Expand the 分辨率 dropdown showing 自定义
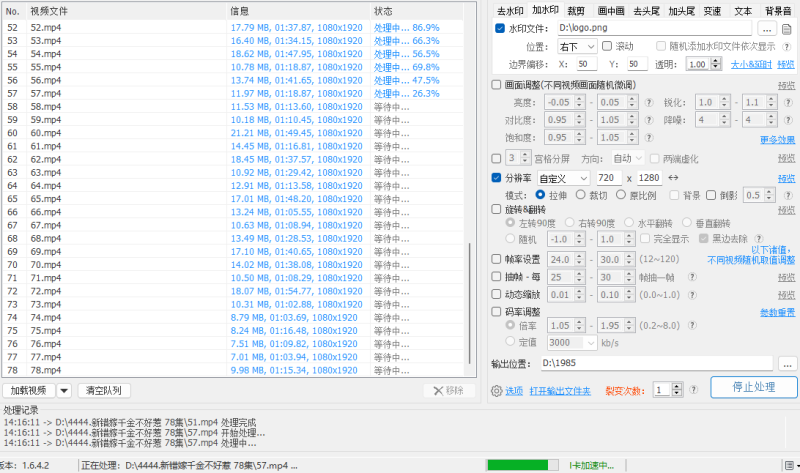Viewport: 800px width, 473px height. click(x=563, y=177)
